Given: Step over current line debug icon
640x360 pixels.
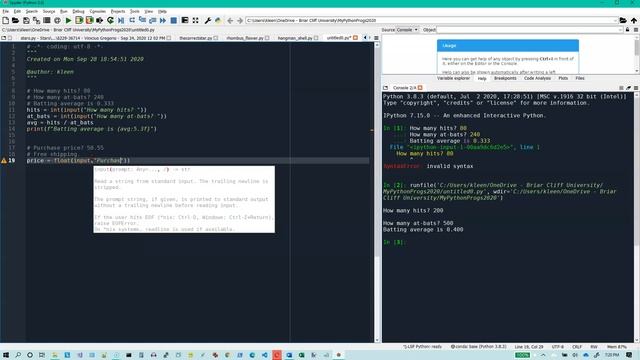Looking at the screenshot, I should 132,20.
